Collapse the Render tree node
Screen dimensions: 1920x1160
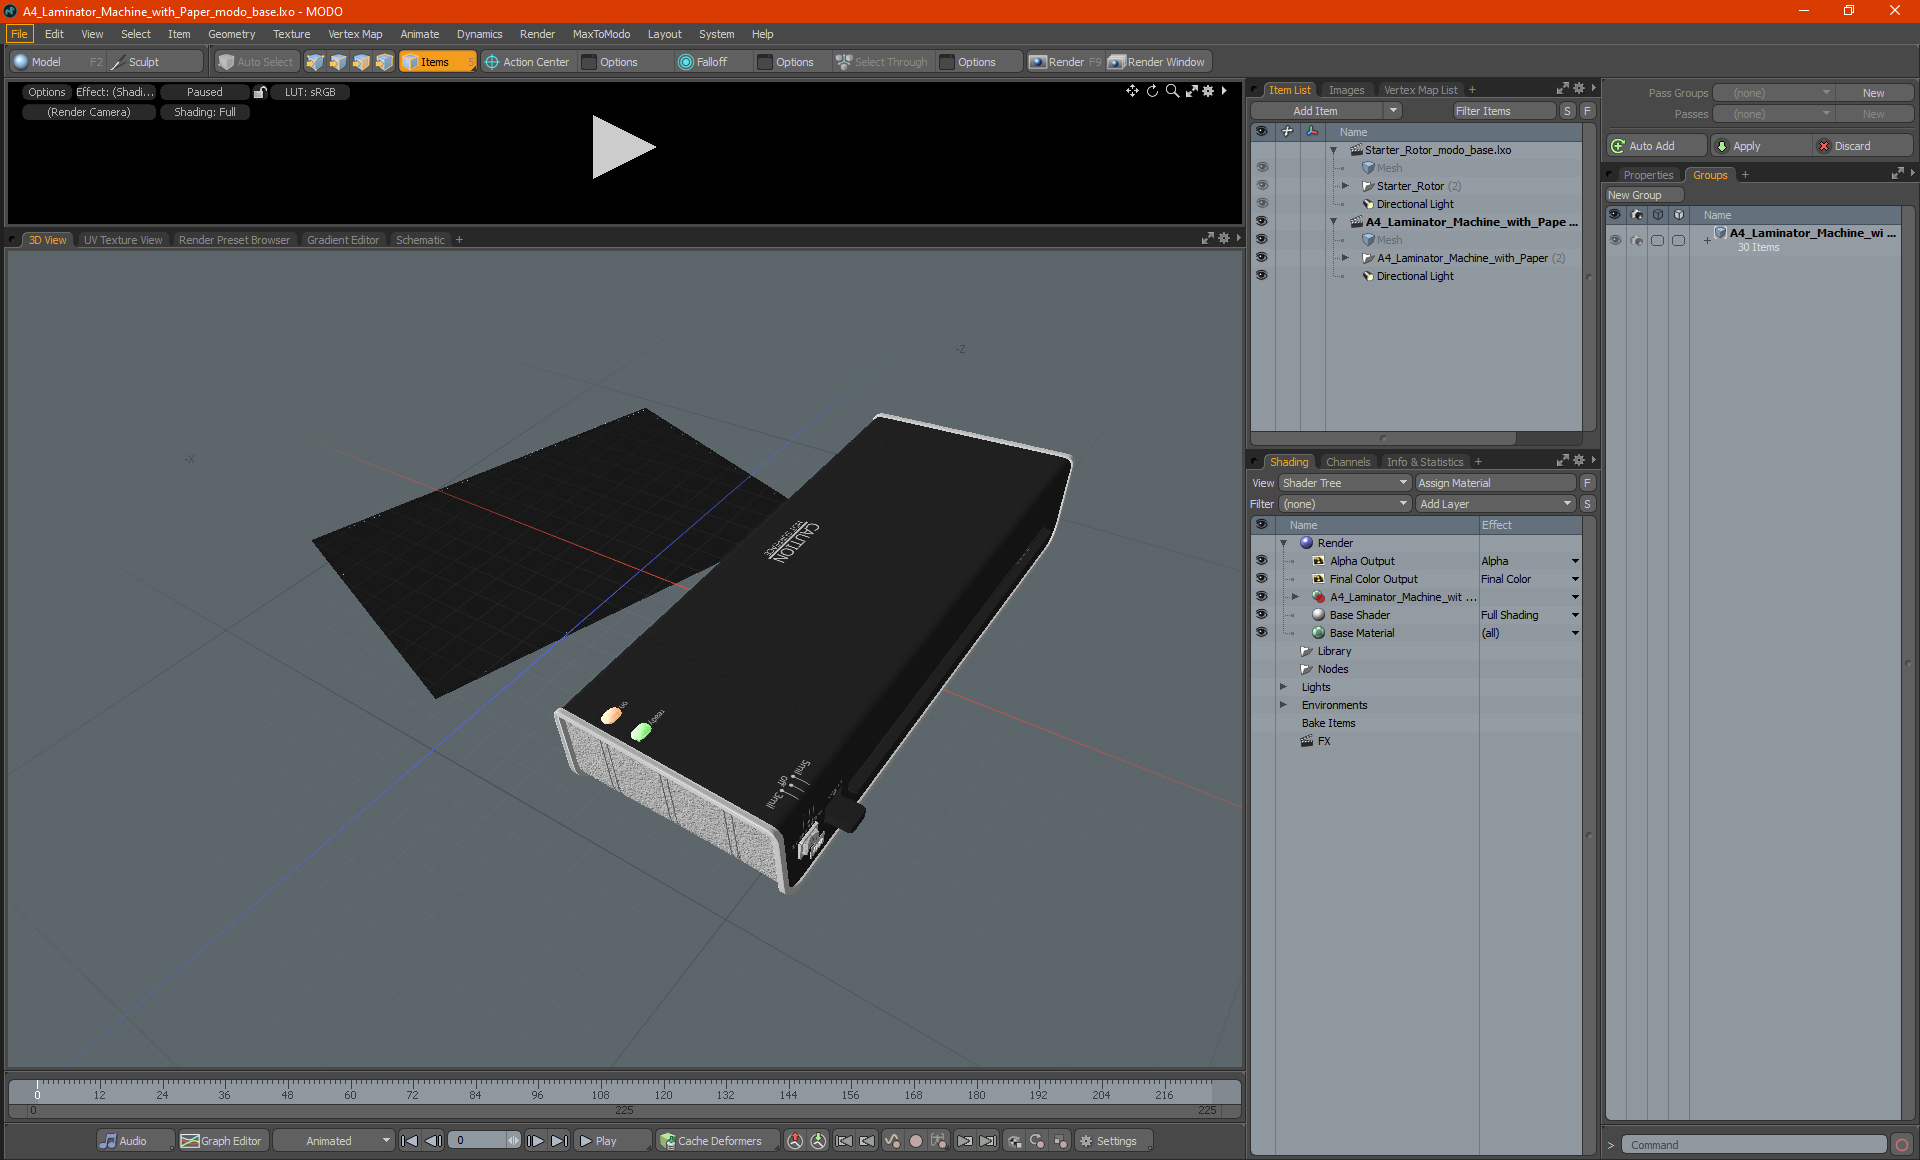click(1284, 543)
